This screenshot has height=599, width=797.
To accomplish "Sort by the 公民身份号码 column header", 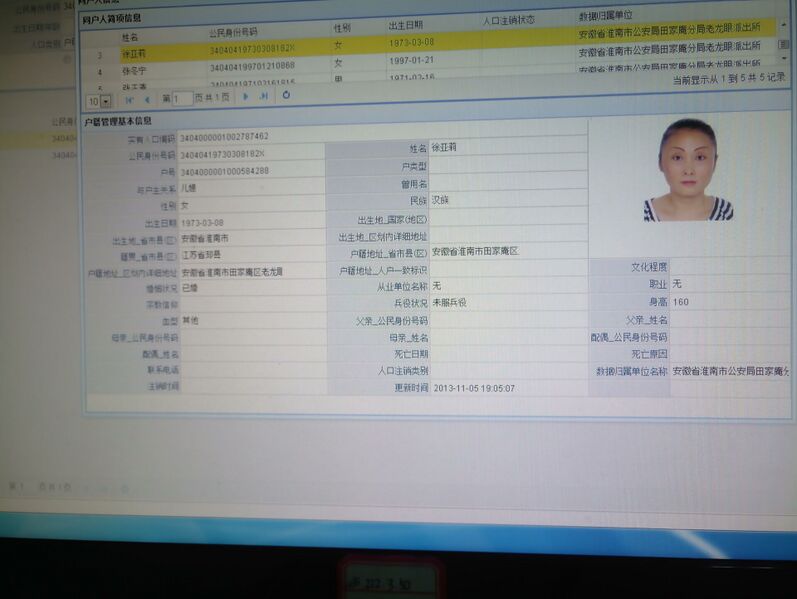I will point(233,33).
